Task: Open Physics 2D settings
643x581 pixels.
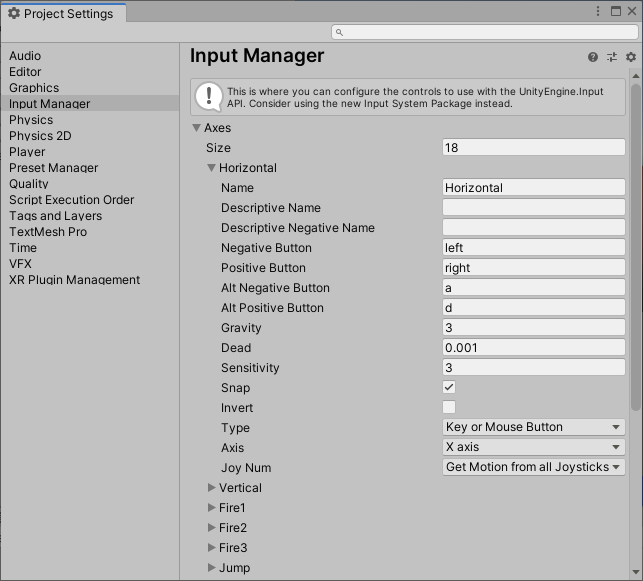Action: click(90, 136)
